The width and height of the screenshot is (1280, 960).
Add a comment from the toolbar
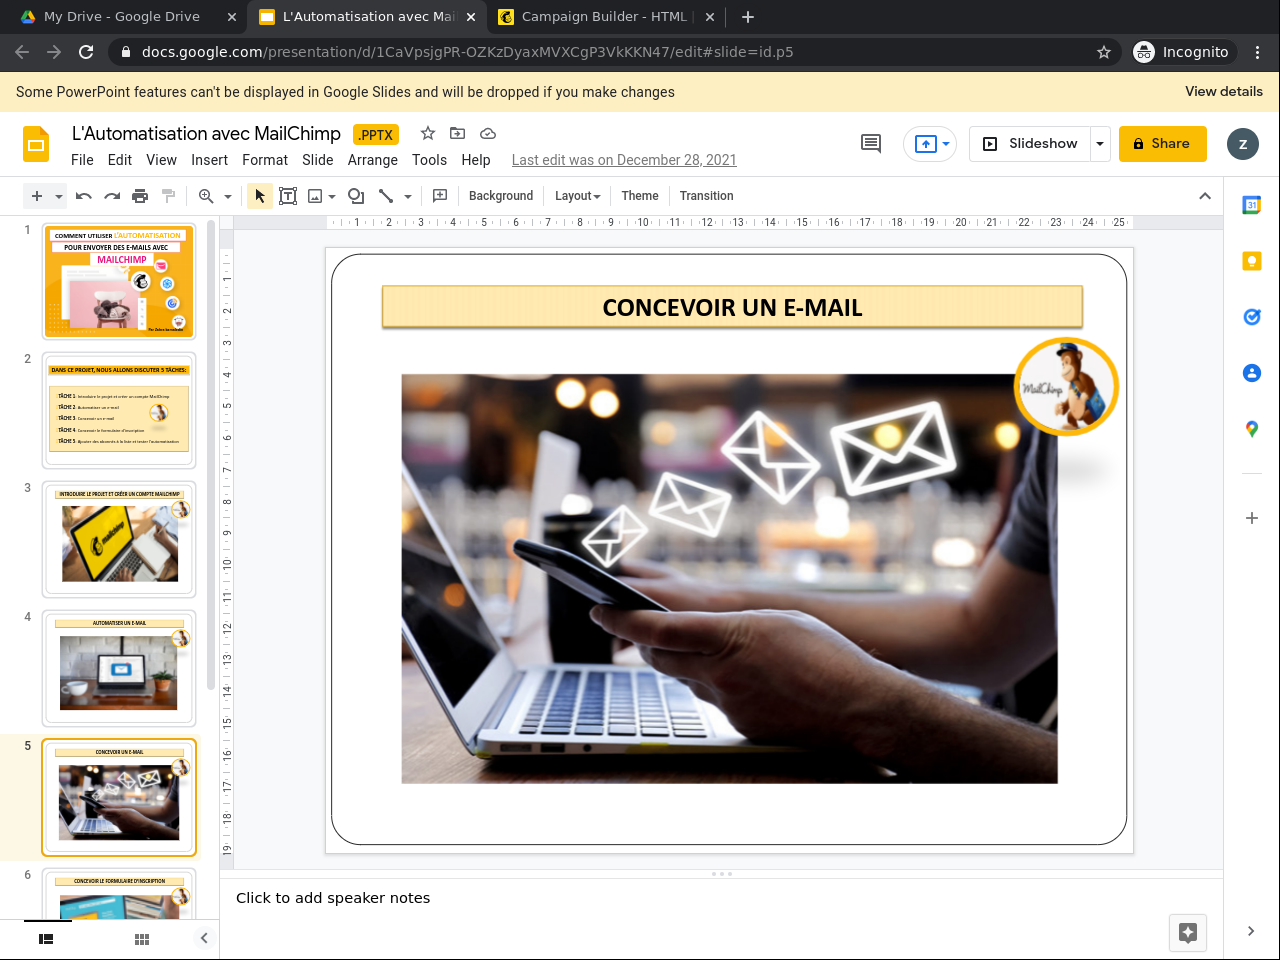[x=440, y=196]
